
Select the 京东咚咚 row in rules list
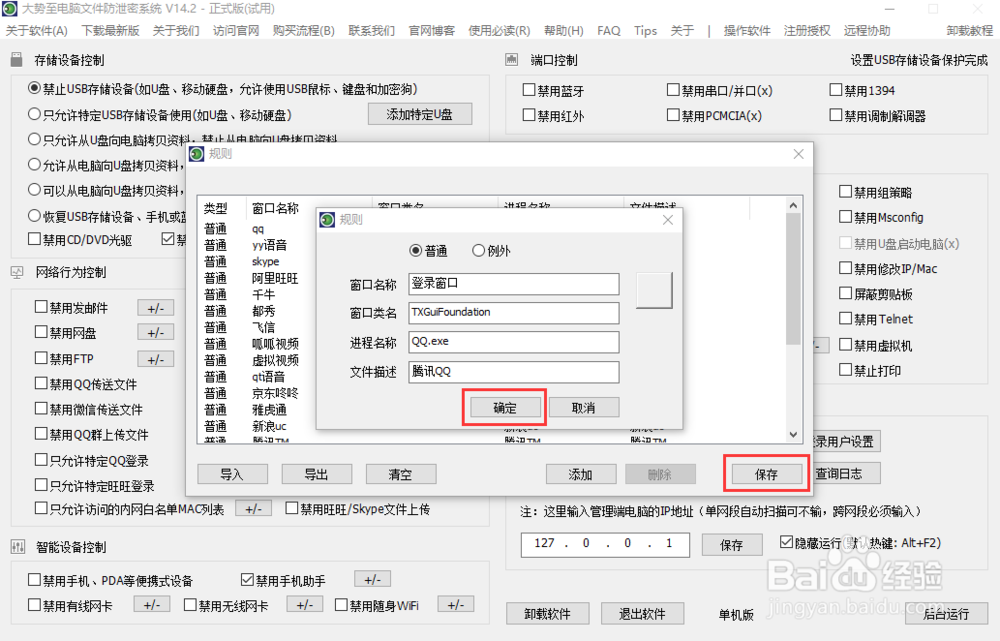tap(275, 393)
